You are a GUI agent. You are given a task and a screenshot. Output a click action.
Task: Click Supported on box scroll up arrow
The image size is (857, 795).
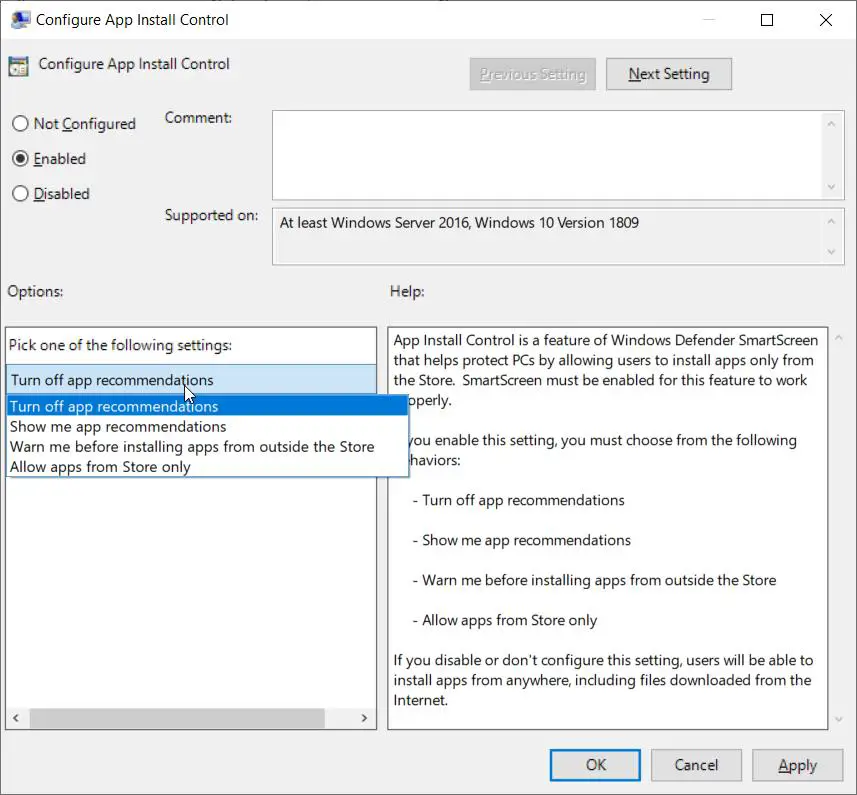(x=831, y=221)
